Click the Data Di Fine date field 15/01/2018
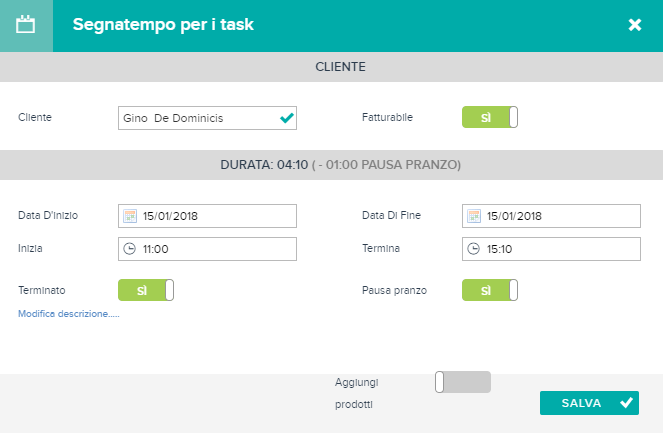 click(551, 216)
